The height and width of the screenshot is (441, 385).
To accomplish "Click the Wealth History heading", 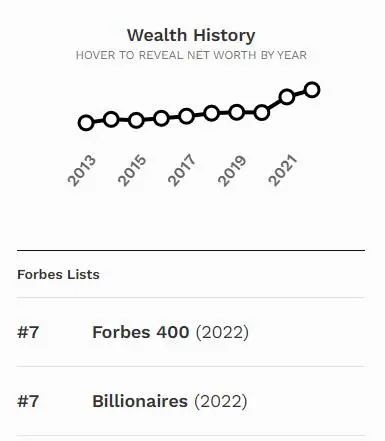I will [x=191, y=35].
